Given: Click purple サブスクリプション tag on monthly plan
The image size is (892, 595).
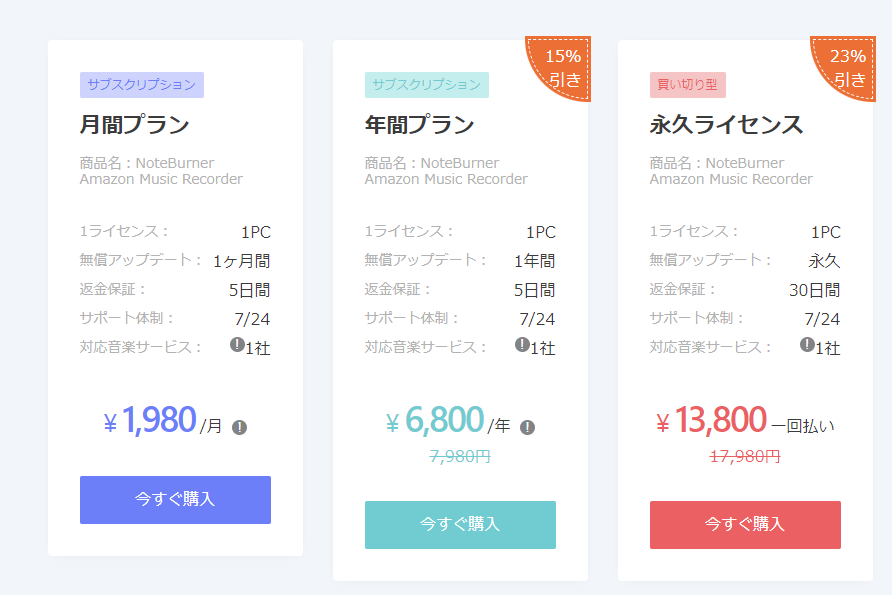Looking at the screenshot, I should [x=142, y=85].
